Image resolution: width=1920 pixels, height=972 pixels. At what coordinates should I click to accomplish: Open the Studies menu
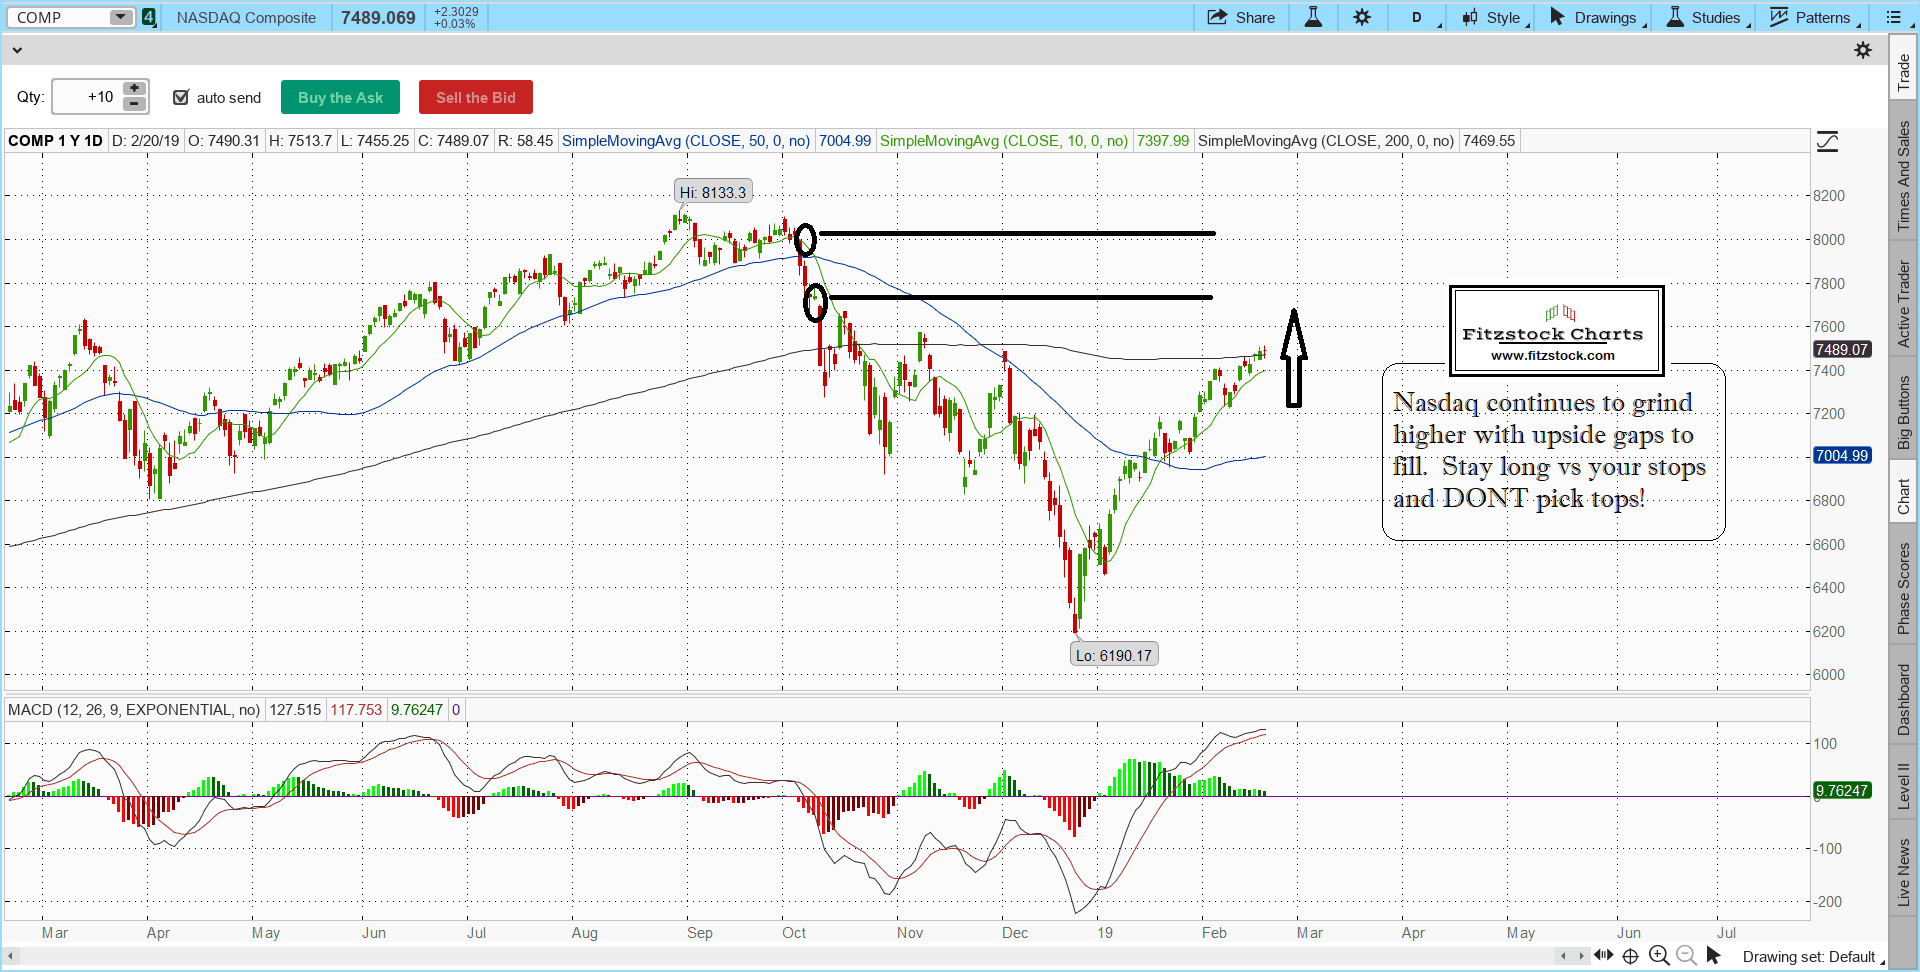tap(1707, 17)
